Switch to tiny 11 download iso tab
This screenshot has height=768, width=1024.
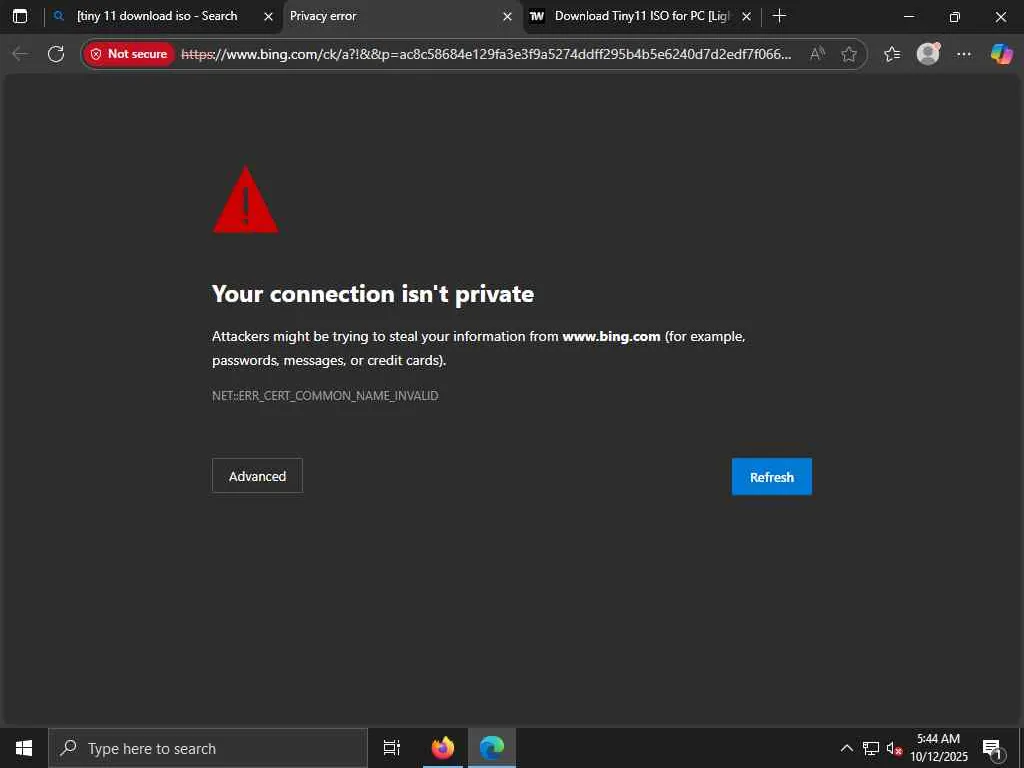coord(157,16)
